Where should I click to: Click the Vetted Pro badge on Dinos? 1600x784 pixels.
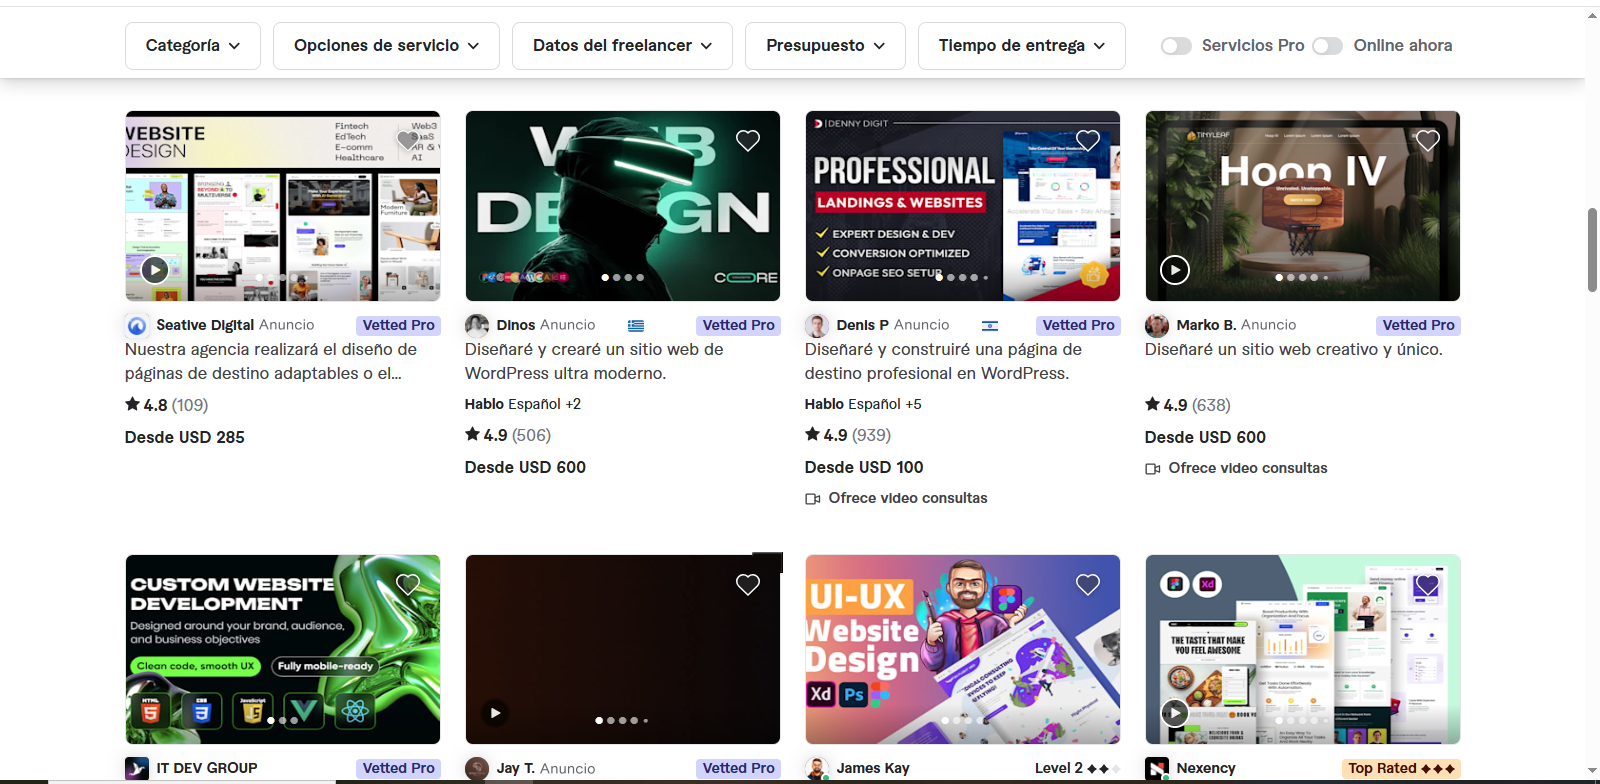click(738, 325)
